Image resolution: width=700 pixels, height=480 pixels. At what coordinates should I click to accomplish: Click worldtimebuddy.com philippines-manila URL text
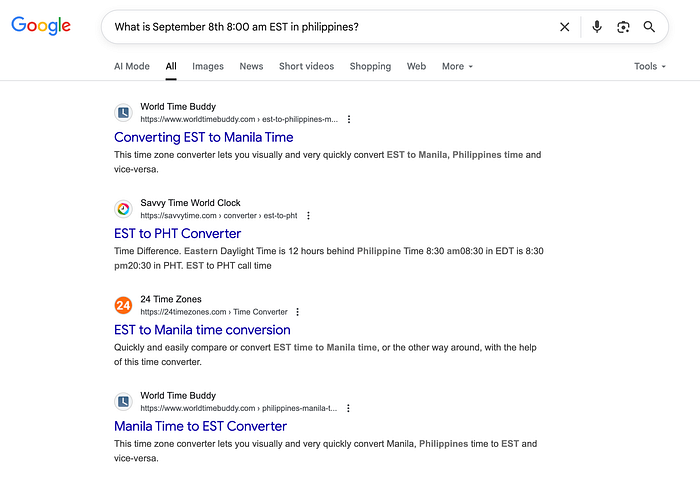(238, 408)
